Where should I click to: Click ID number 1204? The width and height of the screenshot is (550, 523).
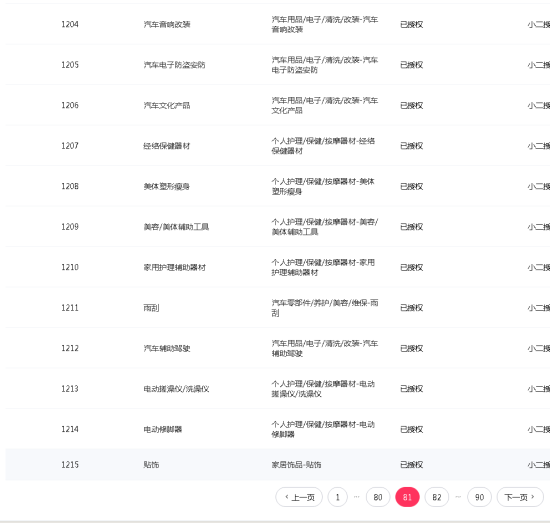pos(70,24)
